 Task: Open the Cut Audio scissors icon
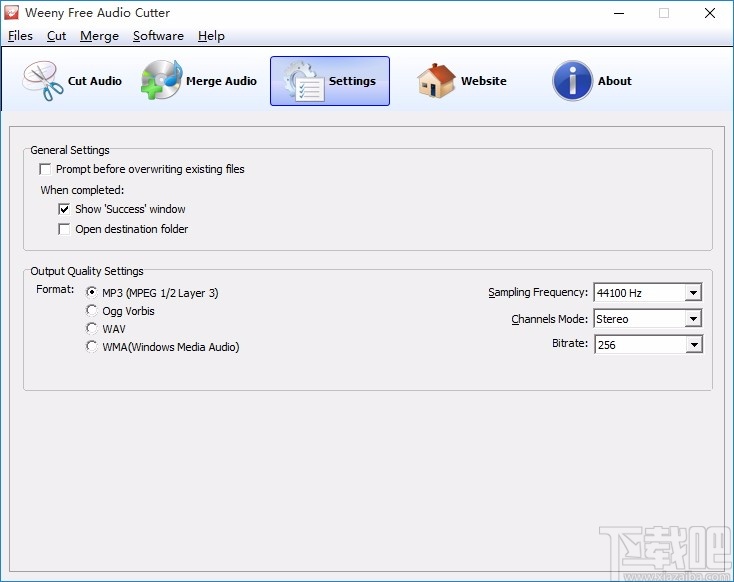pos(43,81)
